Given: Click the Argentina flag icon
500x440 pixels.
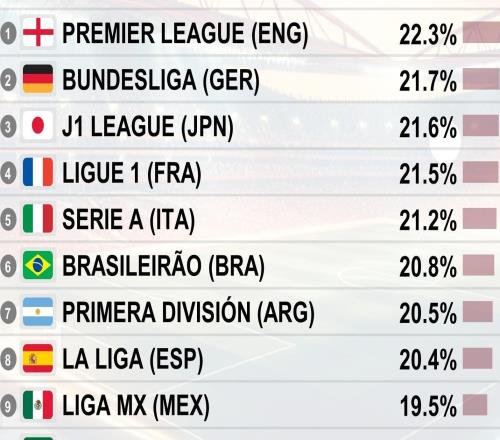Looking at the screenshot, I should (38, 312).
